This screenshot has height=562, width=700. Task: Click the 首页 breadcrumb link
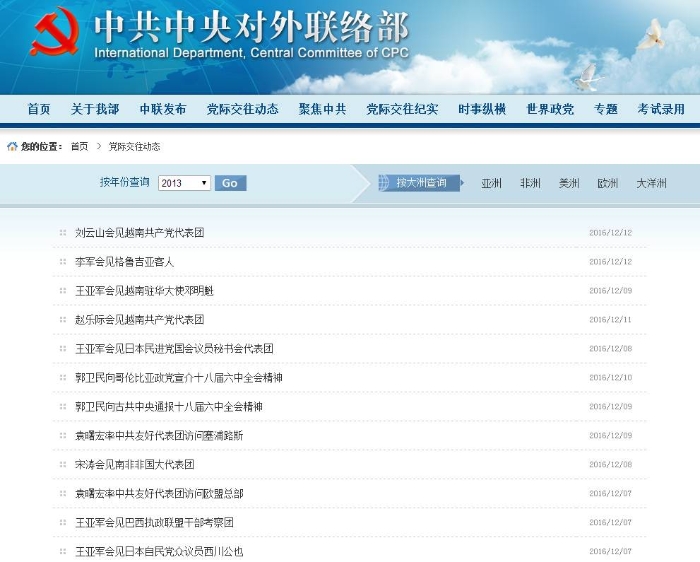pos(79,146)
